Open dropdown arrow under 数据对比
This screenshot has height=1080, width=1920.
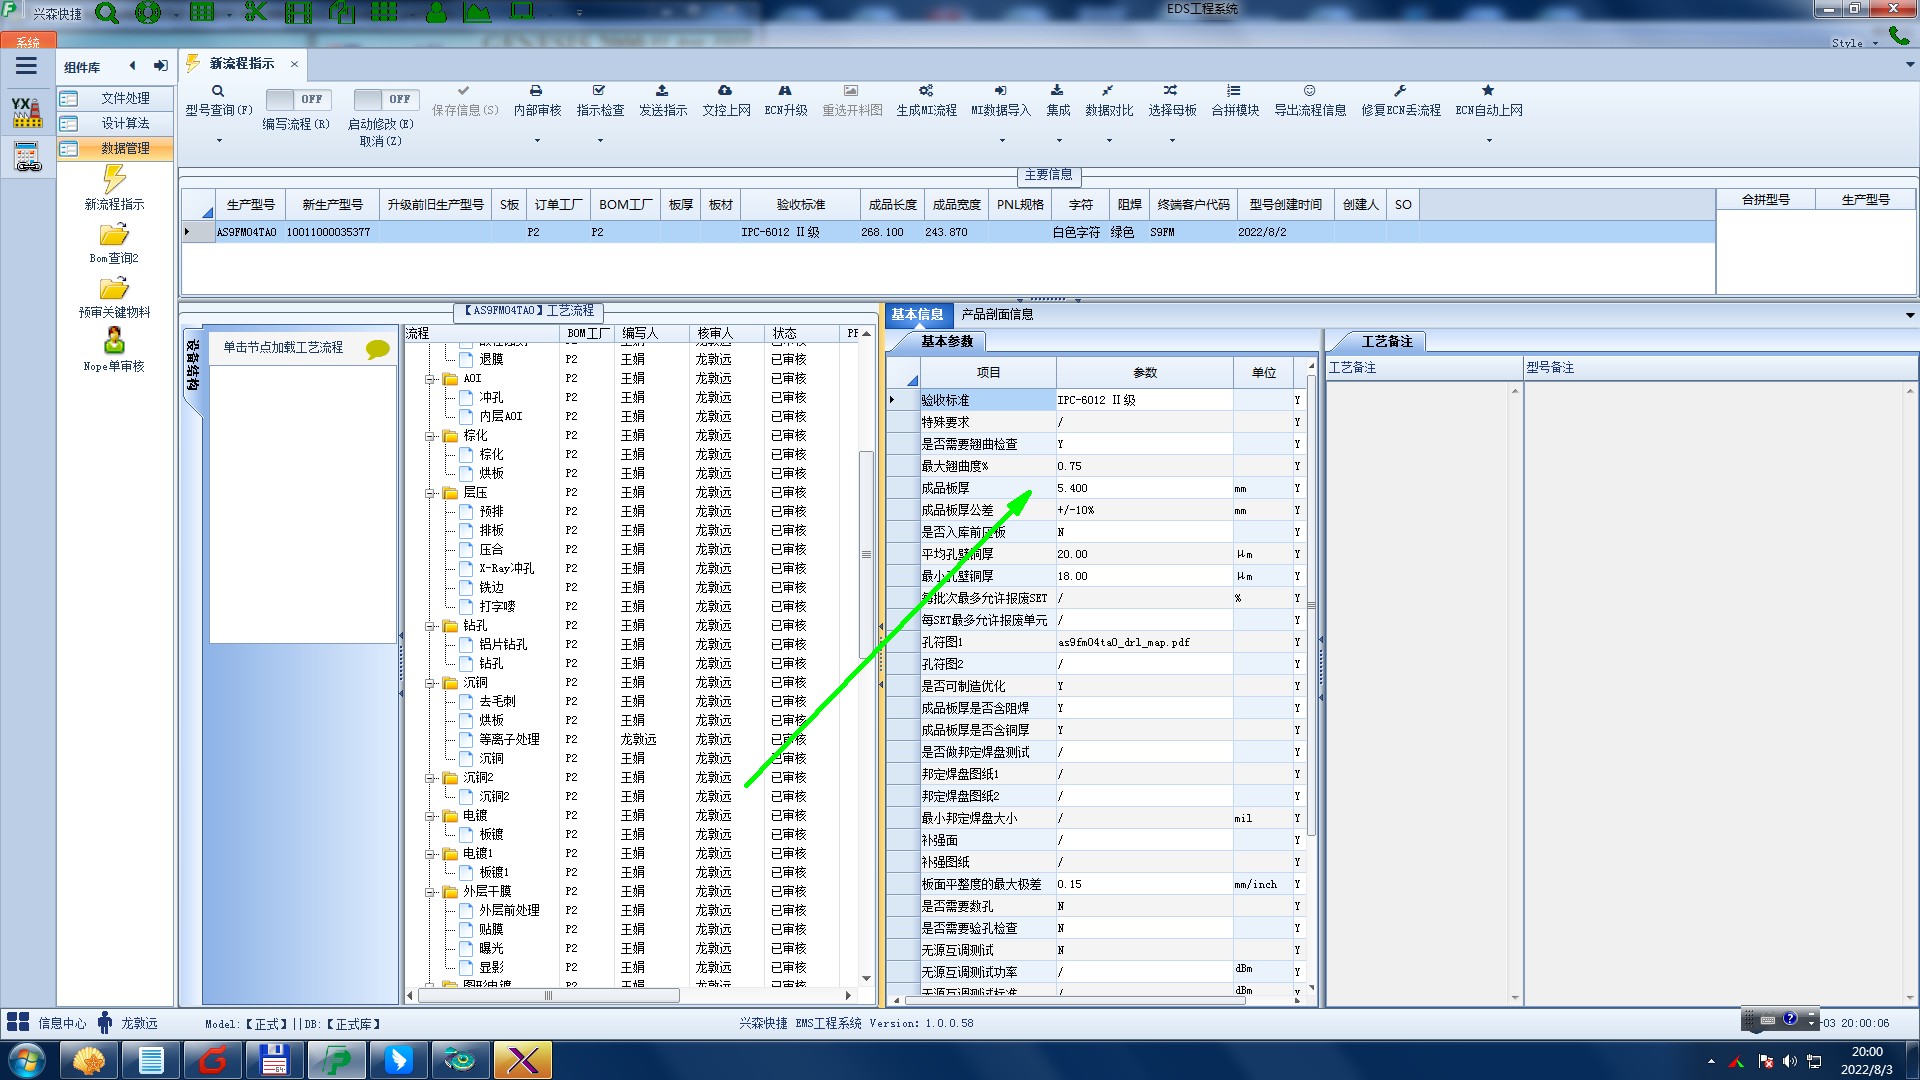[1109, 140]
